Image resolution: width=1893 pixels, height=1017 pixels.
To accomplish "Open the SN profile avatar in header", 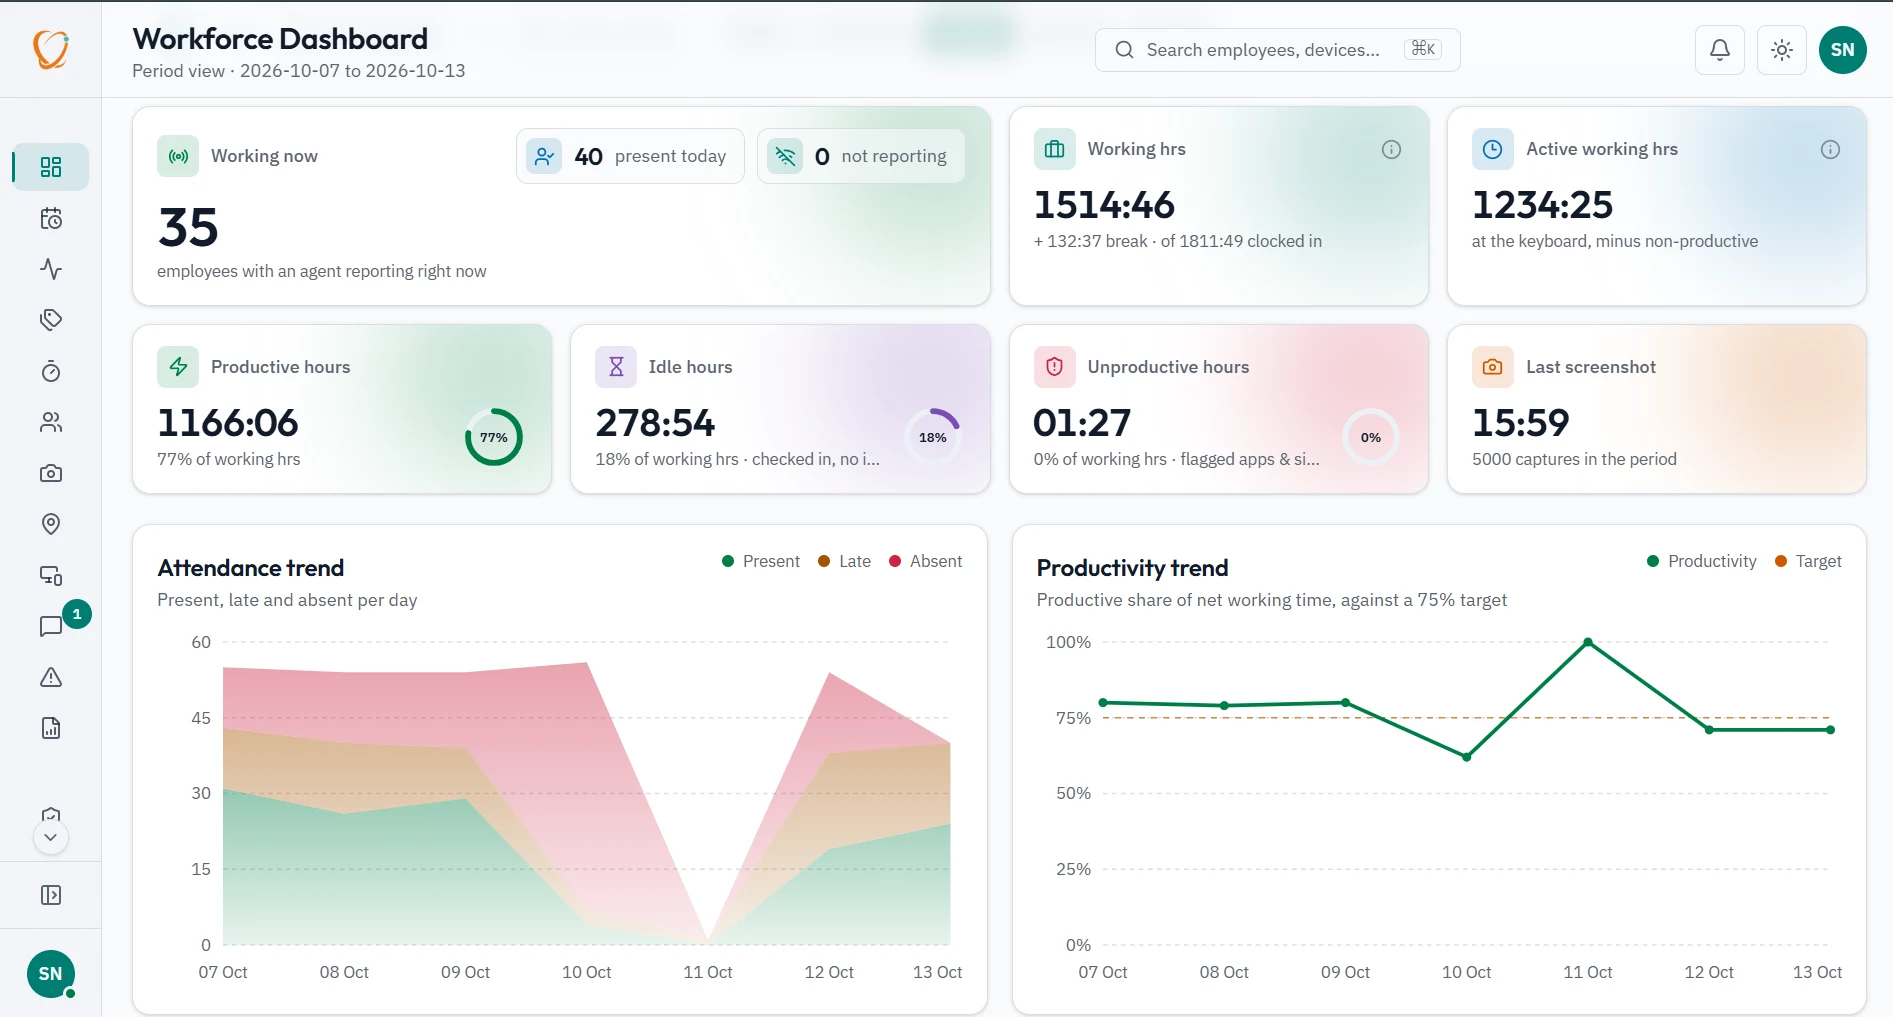I will pos(1843,50).
